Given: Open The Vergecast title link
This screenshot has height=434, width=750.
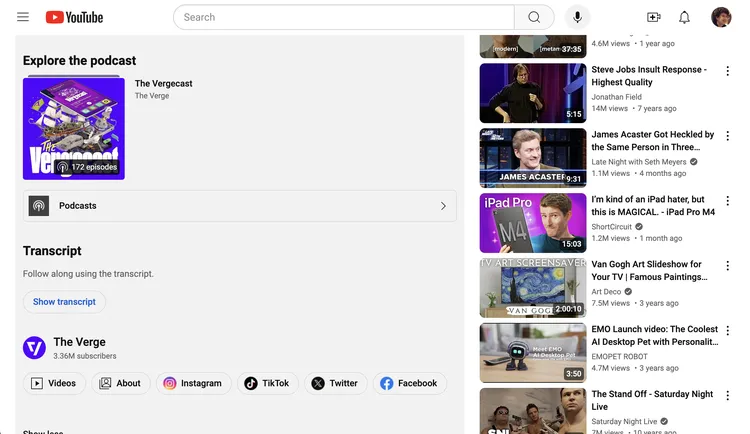Looking at the screenshot, I should (164, 83).
